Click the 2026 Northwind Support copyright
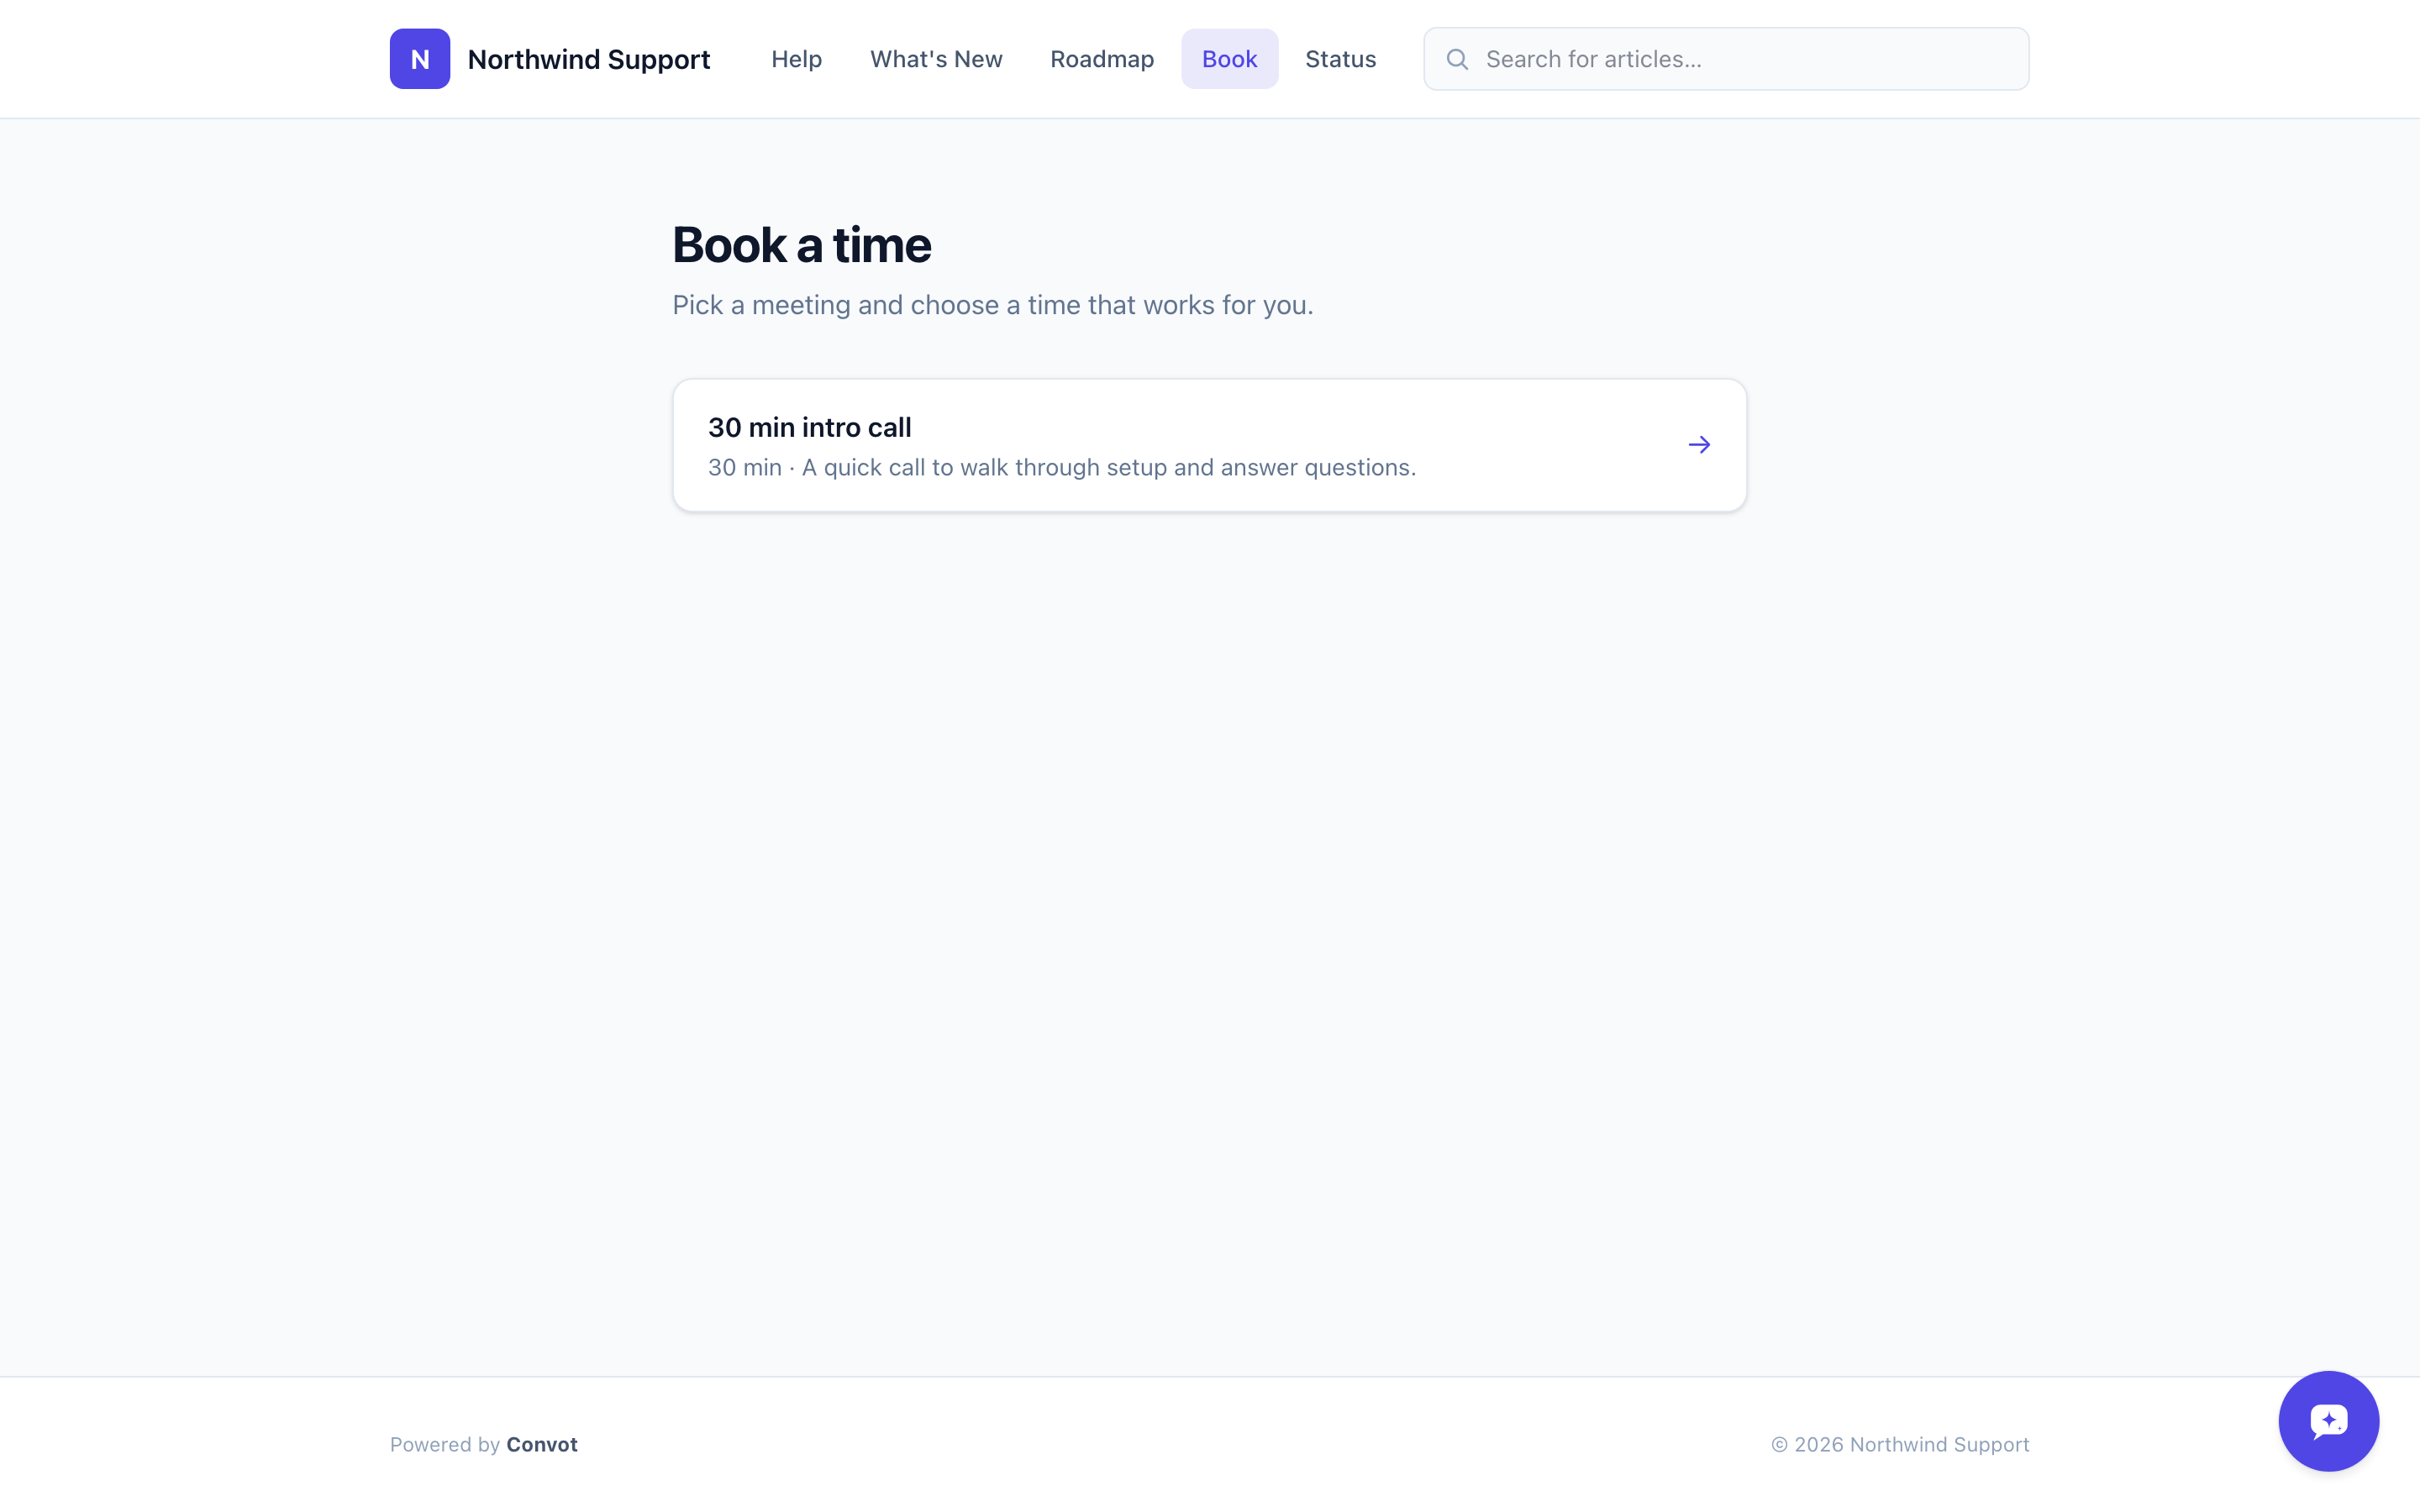The height and width of the screenshot is (1512, 2420). pos(1900,1444)
